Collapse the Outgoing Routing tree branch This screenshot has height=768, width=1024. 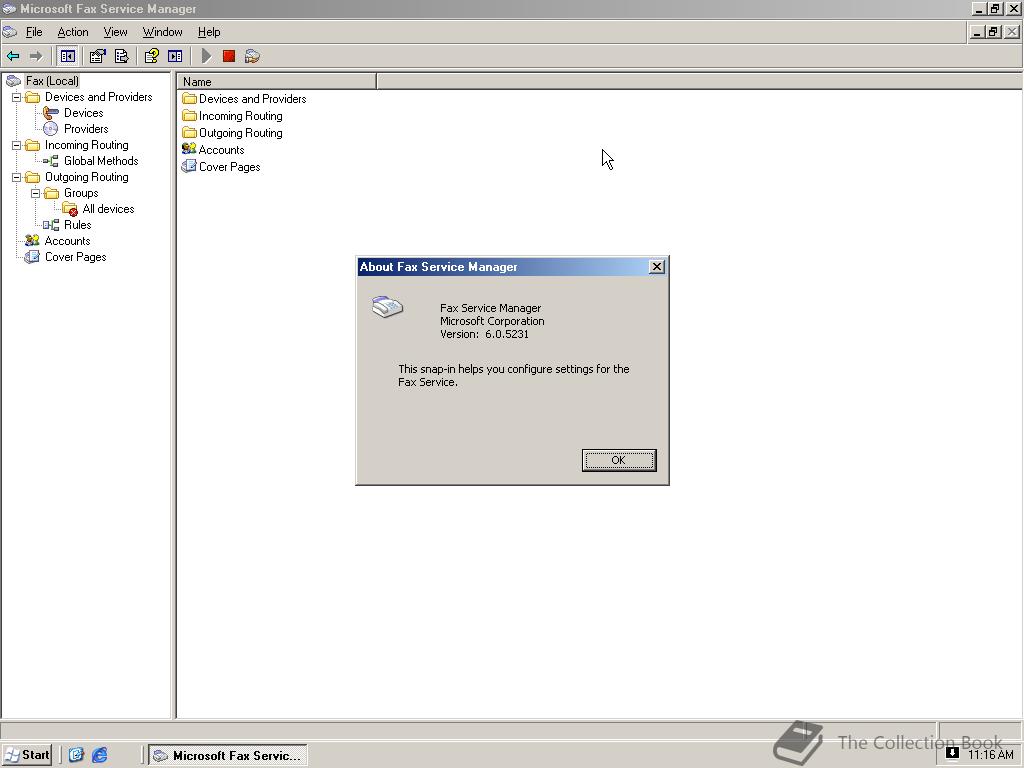(x=16, y=178)
